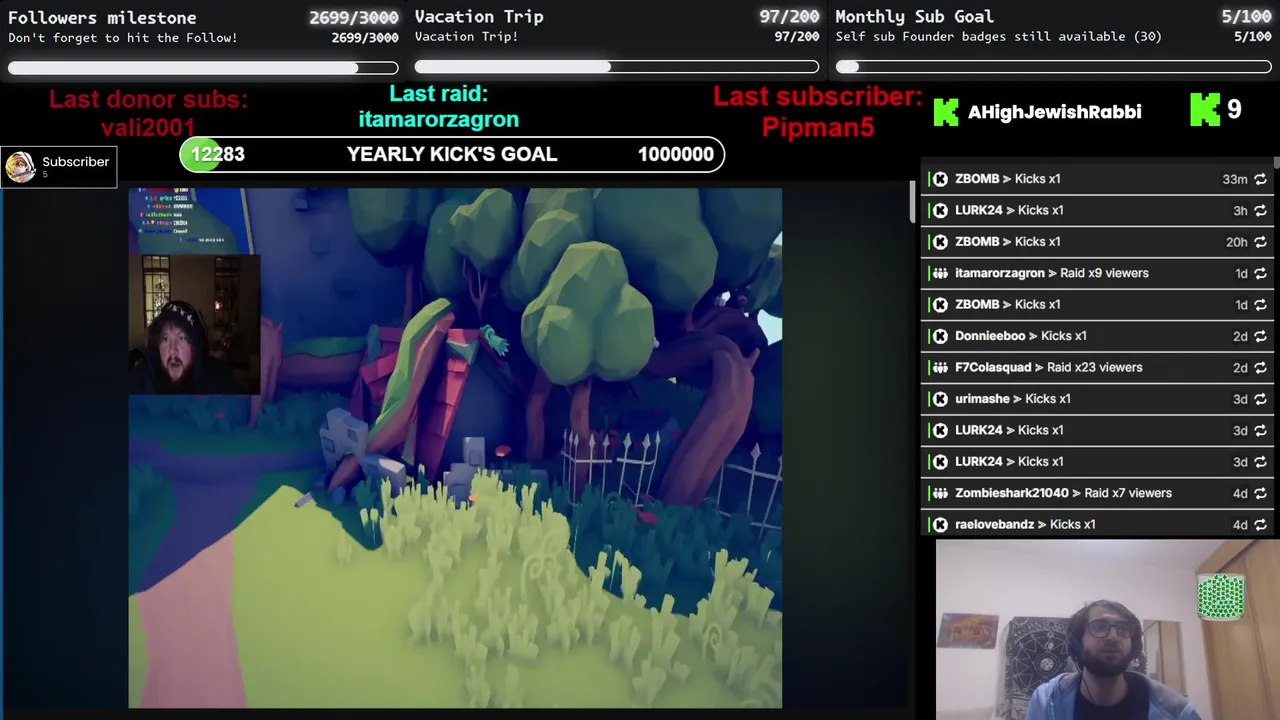Click the Subscriber avatar icon

point(20,167)
